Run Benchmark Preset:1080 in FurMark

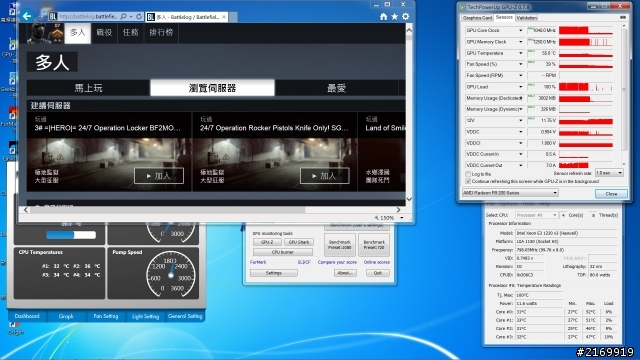pyautogui.click(x=340, y=244)
